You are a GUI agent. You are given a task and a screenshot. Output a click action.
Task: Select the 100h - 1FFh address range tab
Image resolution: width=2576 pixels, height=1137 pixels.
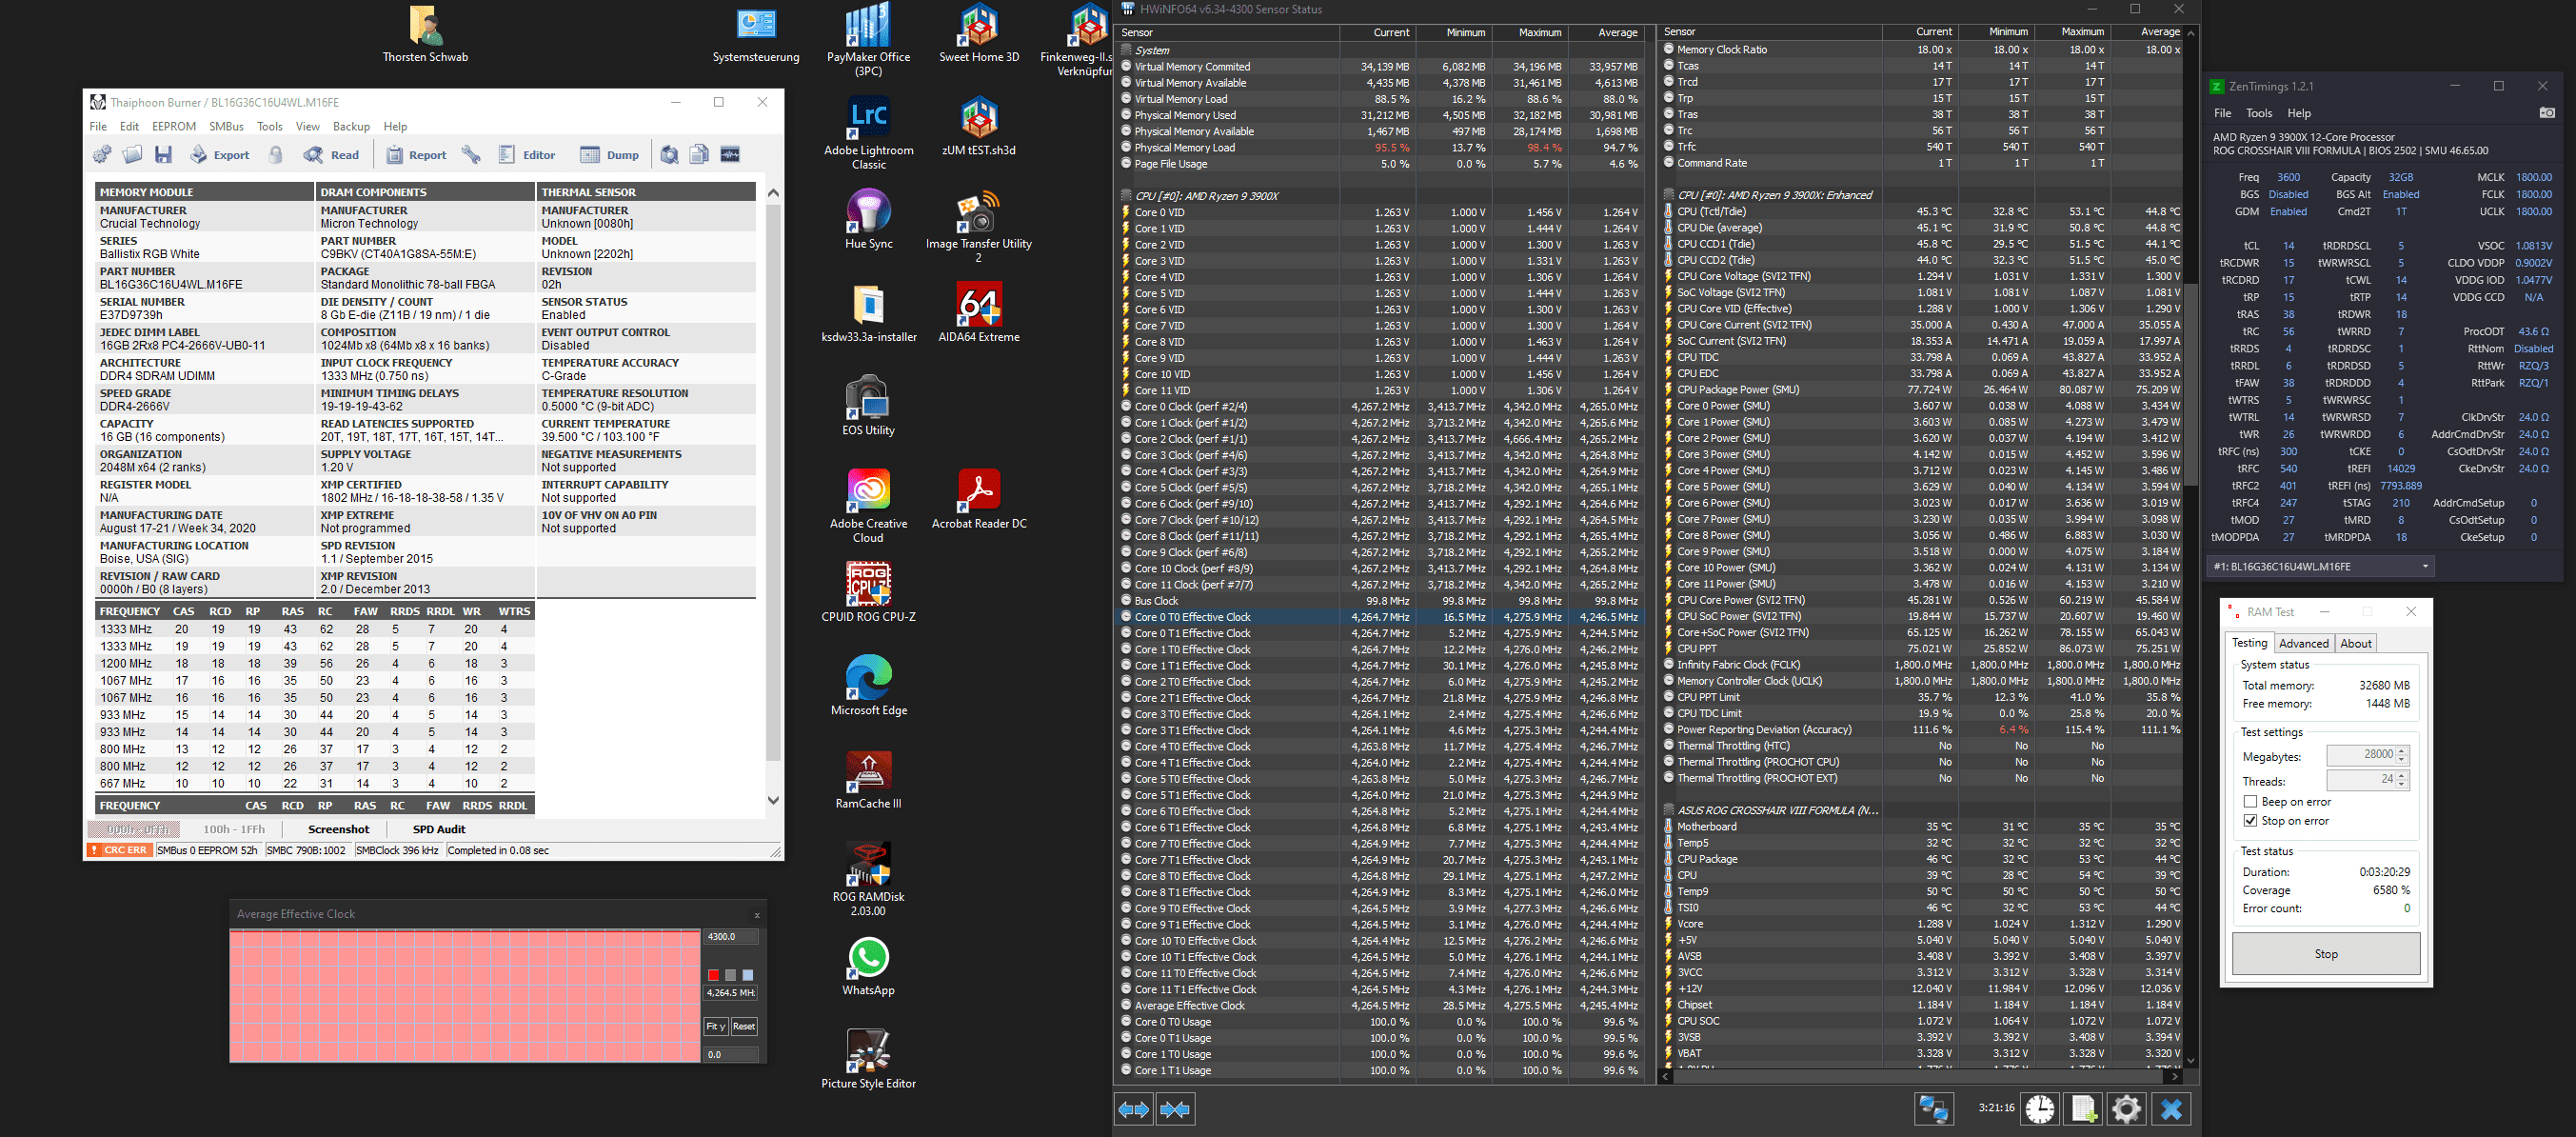[234, 829]
